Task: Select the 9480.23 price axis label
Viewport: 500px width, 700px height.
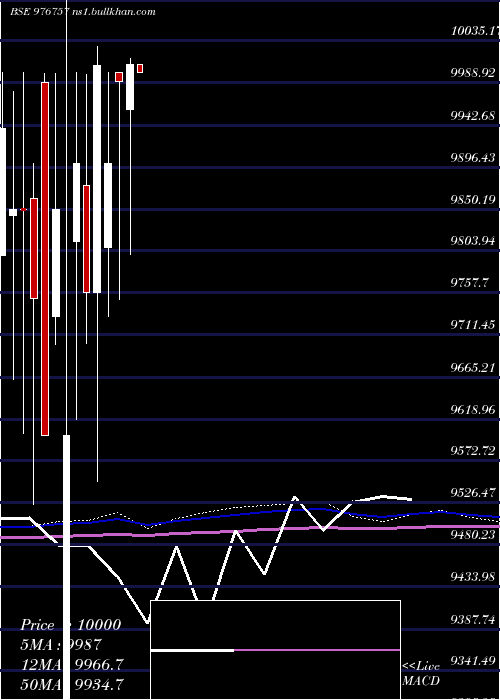Action: (x=473, y=535)
